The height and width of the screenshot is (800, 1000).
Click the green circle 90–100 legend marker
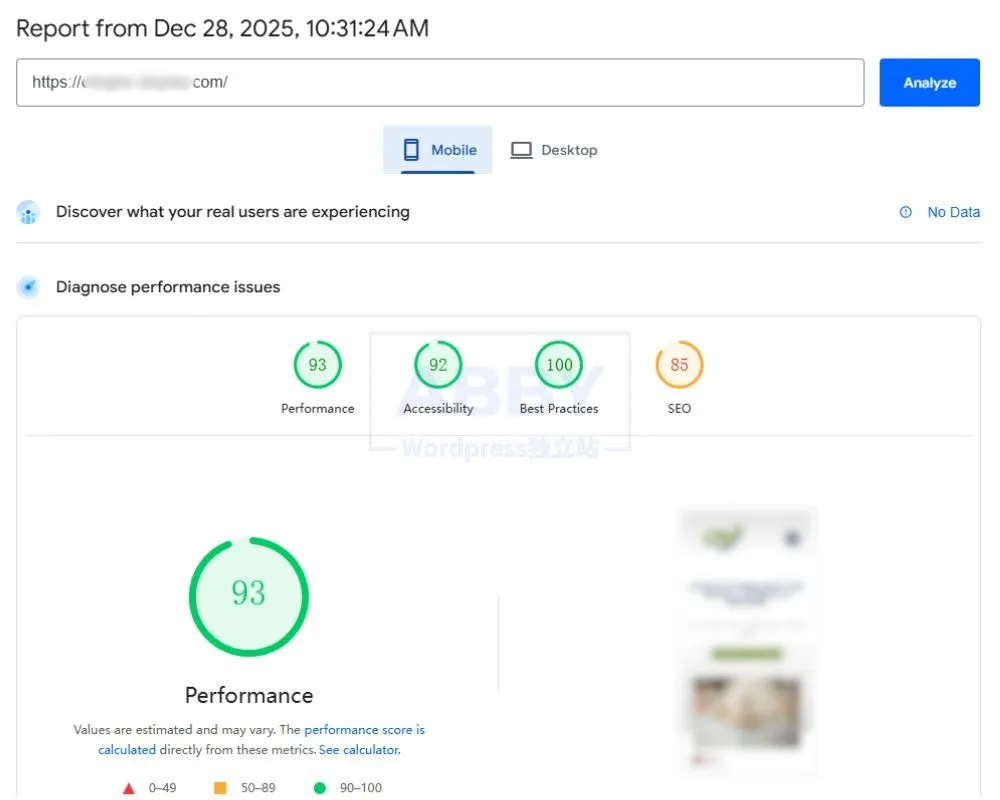320,788
